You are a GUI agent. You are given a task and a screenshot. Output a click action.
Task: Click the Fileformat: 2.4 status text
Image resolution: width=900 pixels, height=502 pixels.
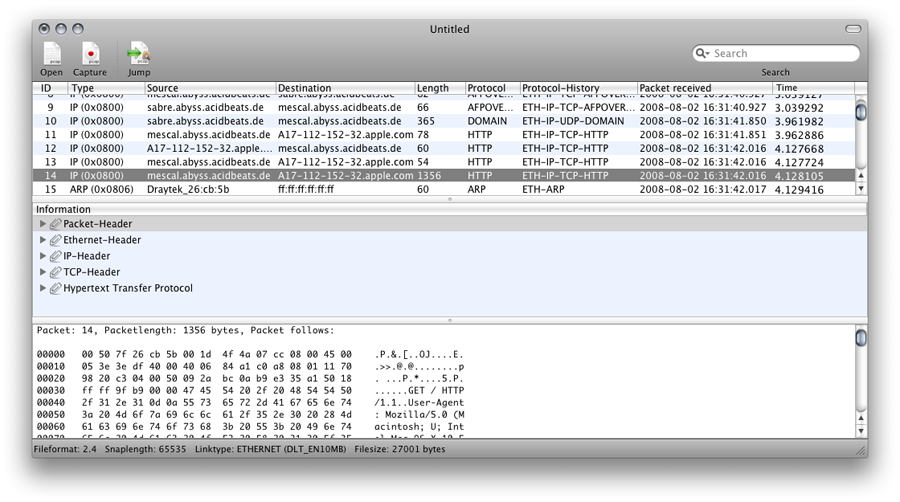[x=65, y=449]
